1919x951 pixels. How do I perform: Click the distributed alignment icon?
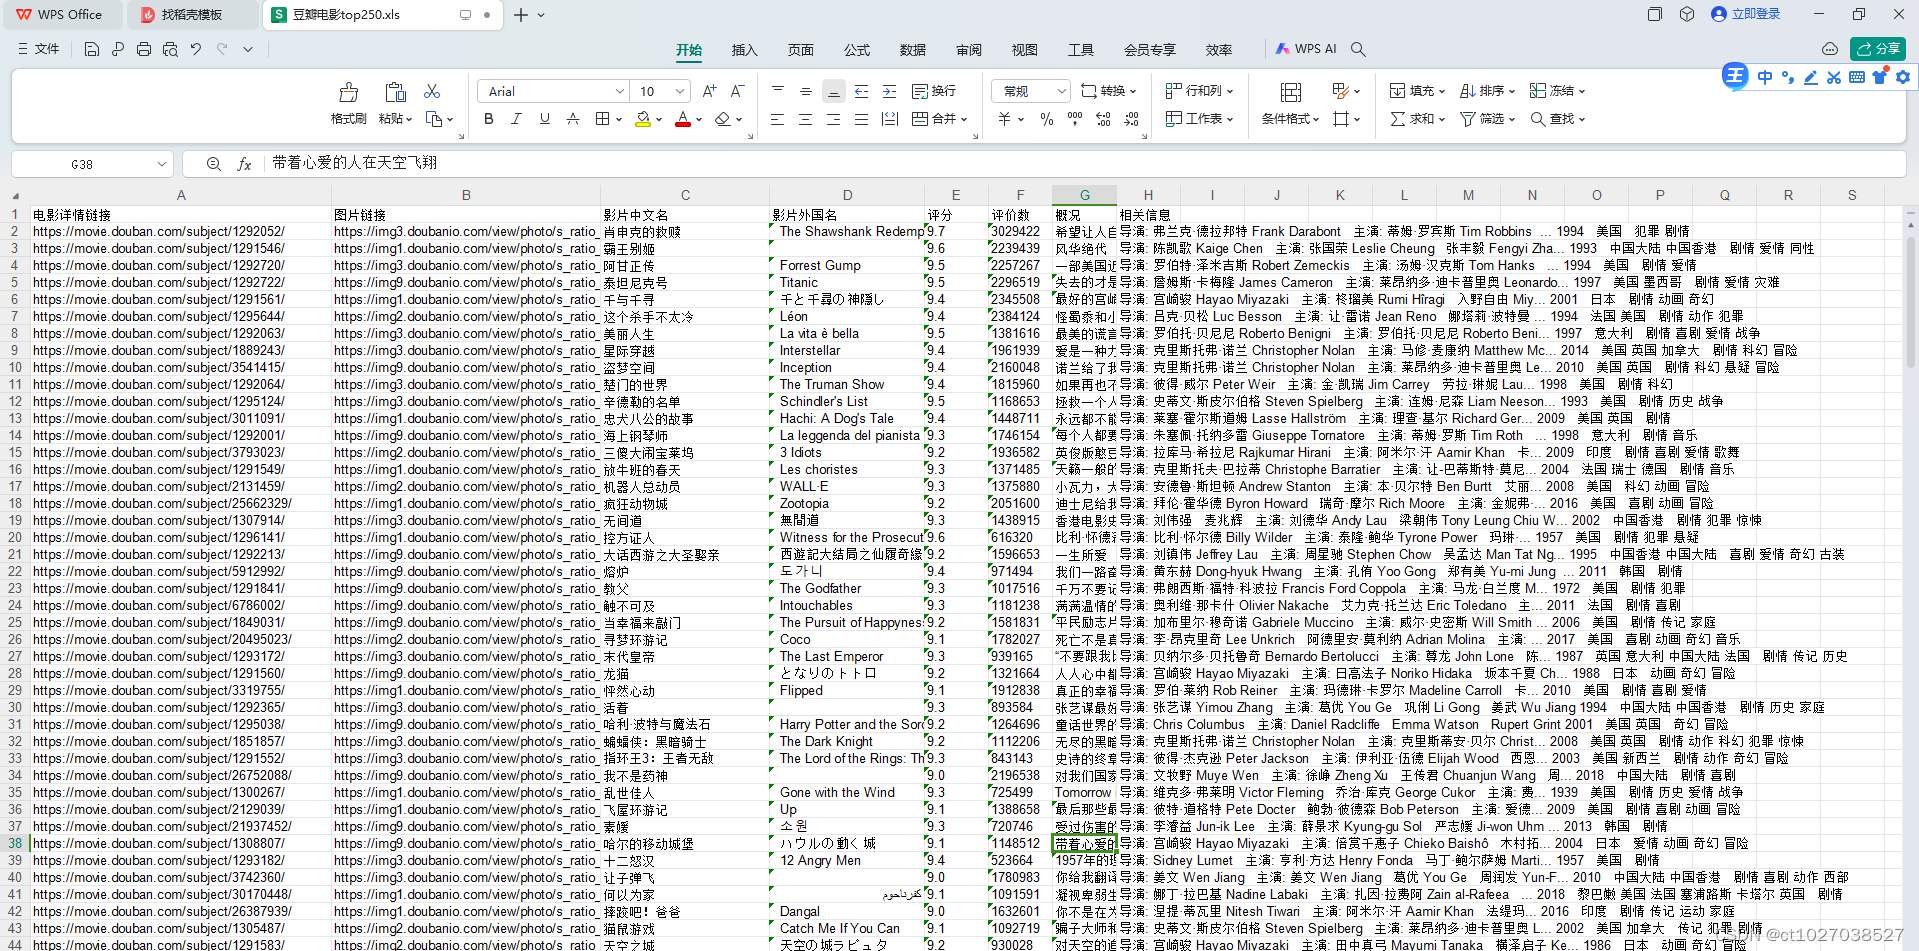point(889,119)
